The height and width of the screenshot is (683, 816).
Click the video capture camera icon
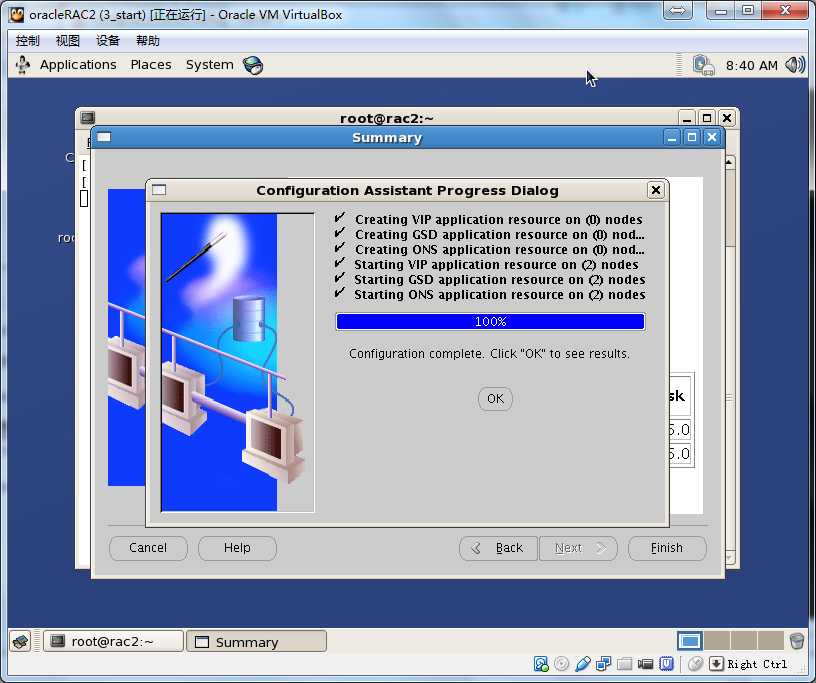coord(645,664)
